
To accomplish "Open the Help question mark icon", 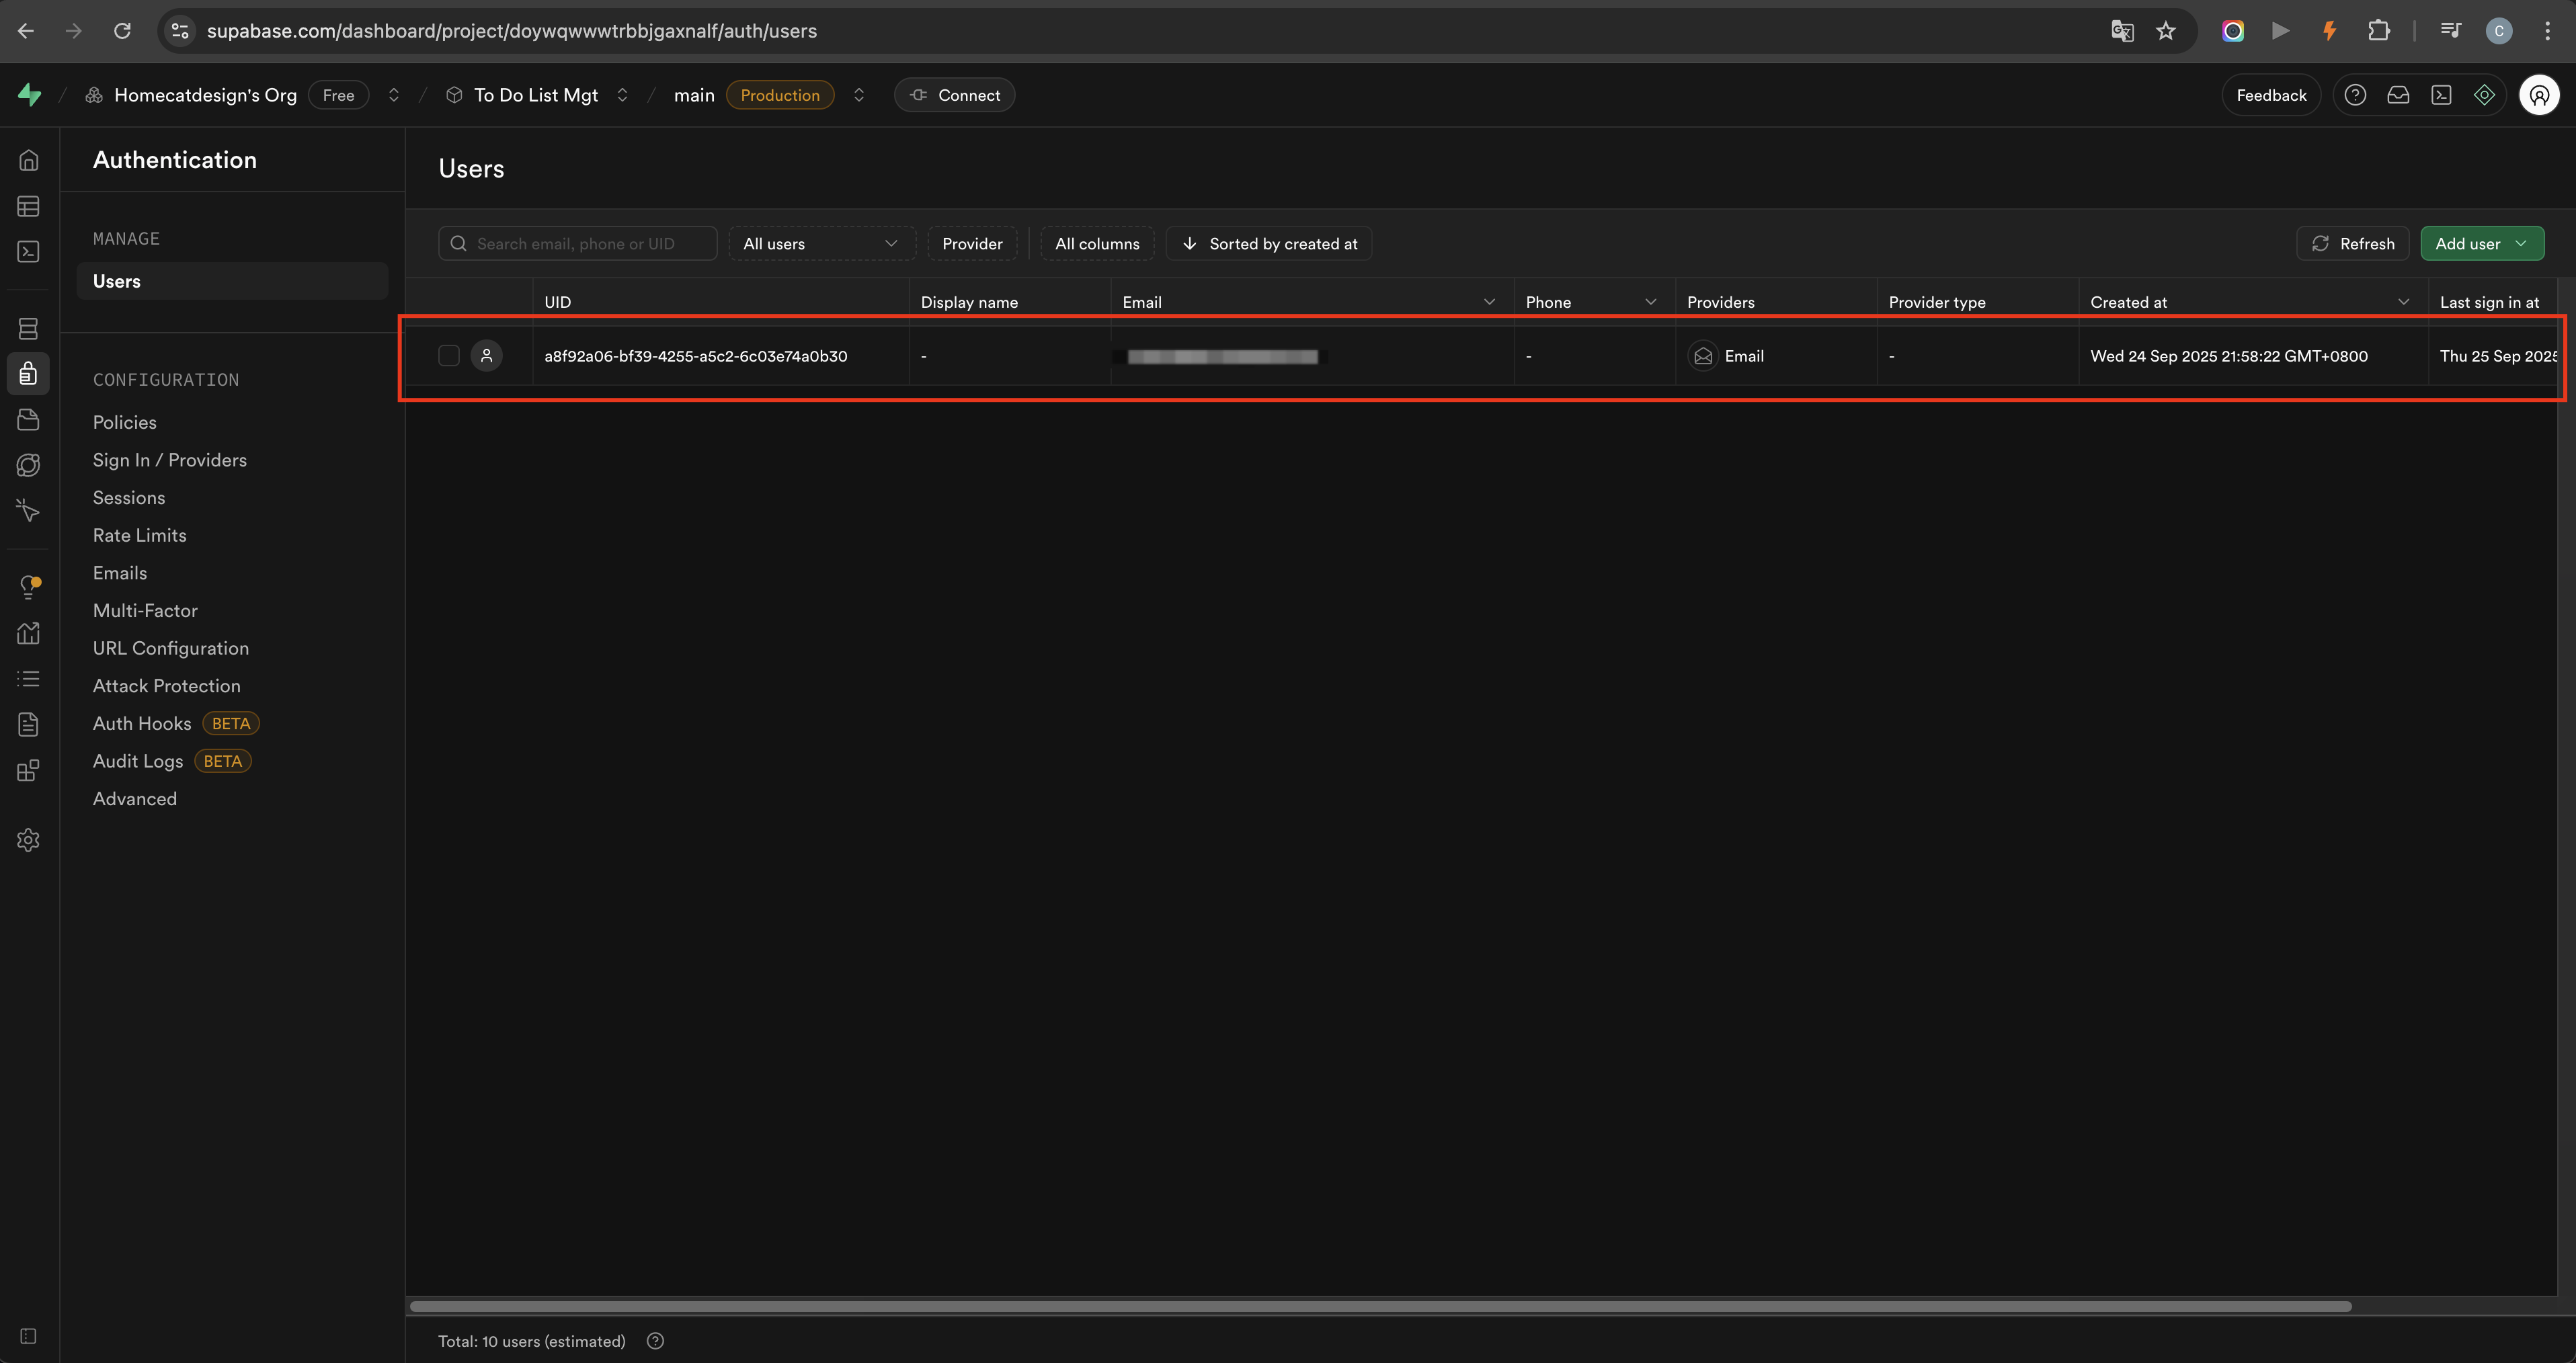I will coord(2355,95).
